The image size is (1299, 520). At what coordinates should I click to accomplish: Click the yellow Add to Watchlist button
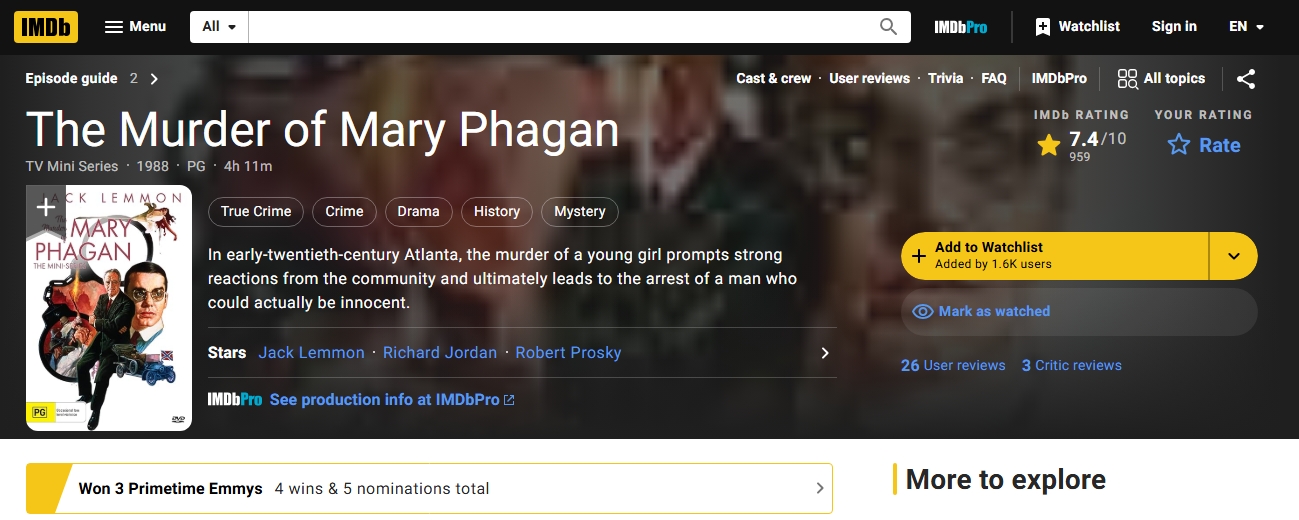point(1055,255)
